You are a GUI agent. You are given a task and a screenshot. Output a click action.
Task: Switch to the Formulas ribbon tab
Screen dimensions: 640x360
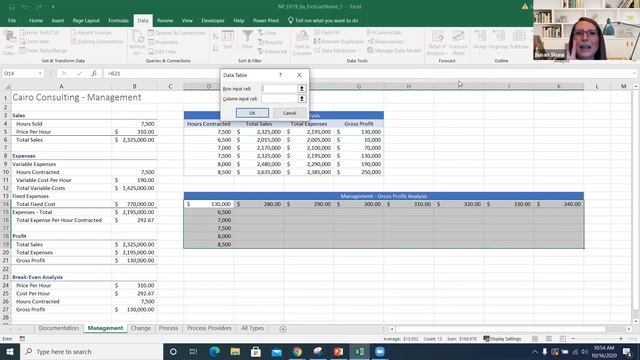[x=118, y=20]
